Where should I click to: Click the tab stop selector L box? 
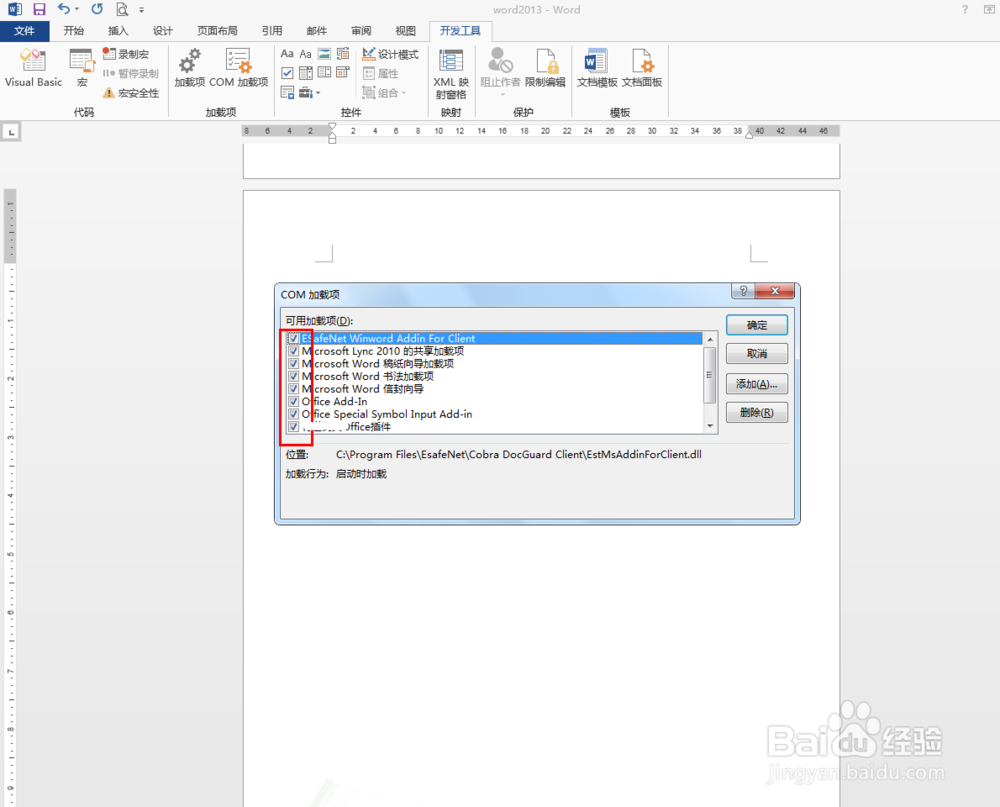tap(11, 132)
